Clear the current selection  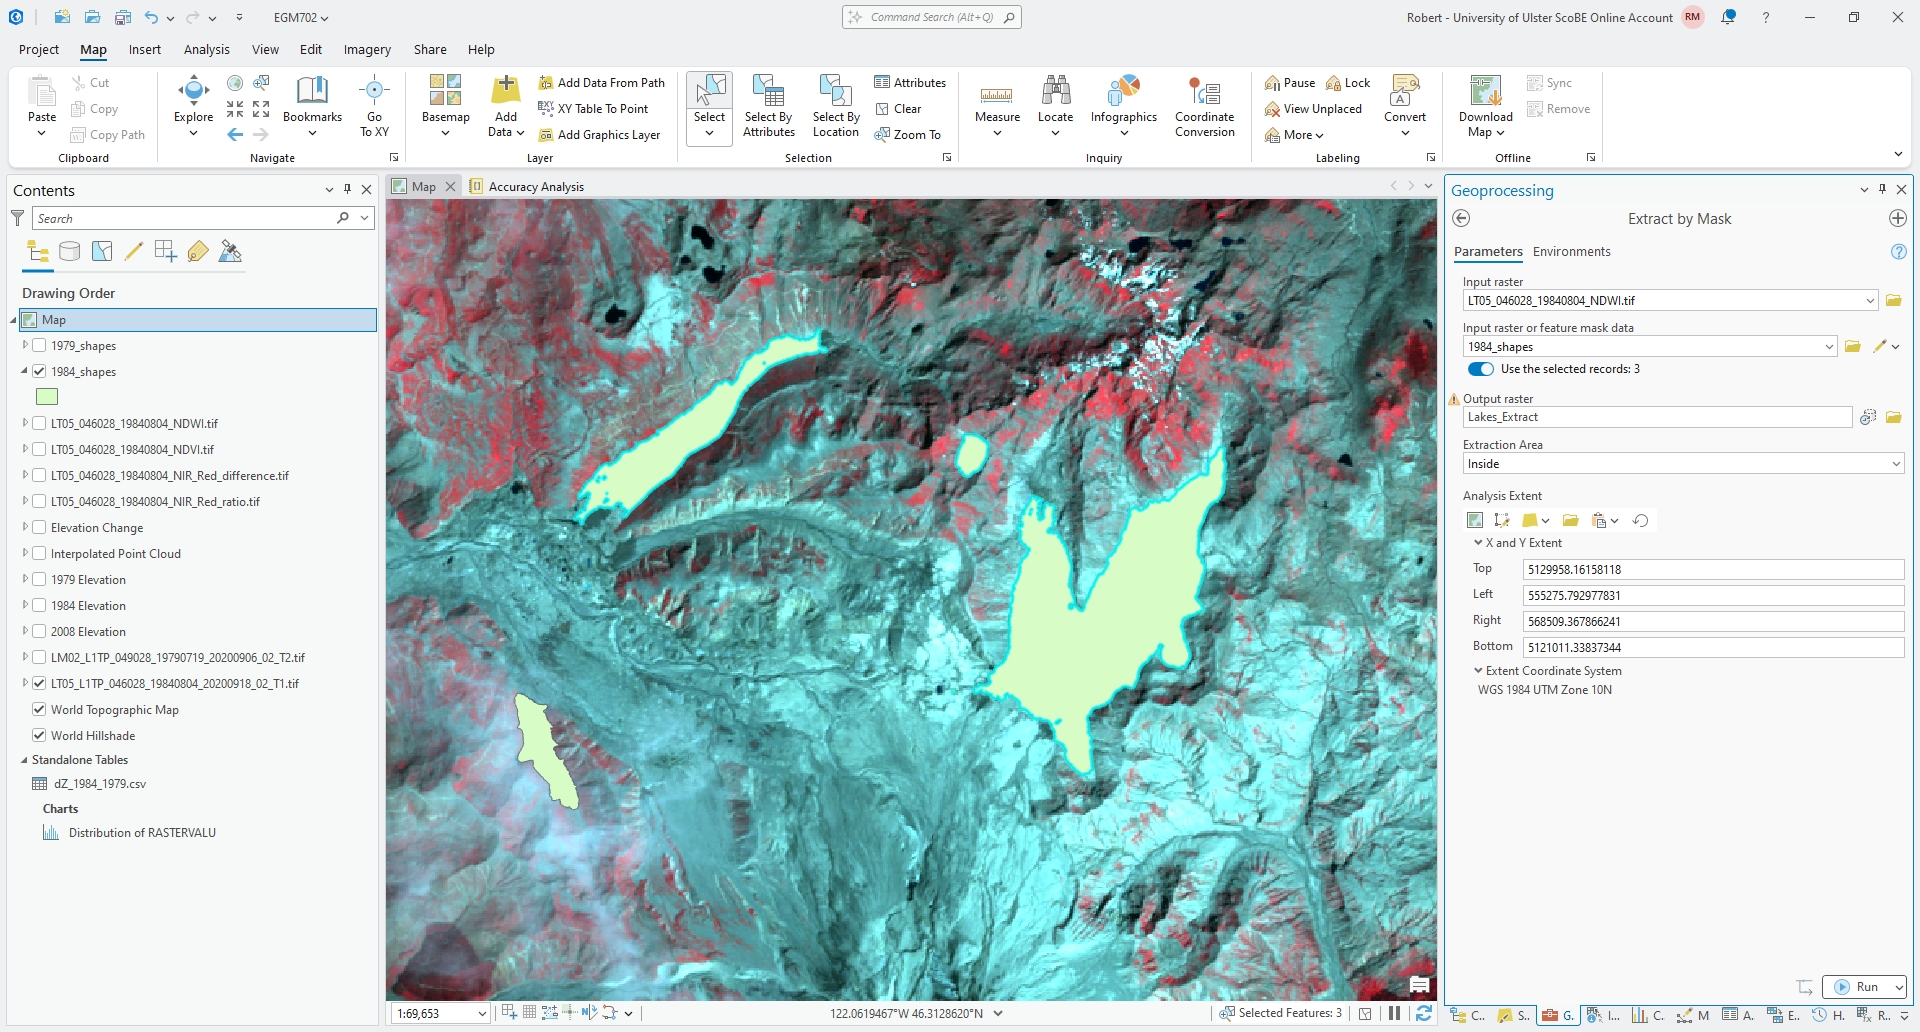[898, 109]
